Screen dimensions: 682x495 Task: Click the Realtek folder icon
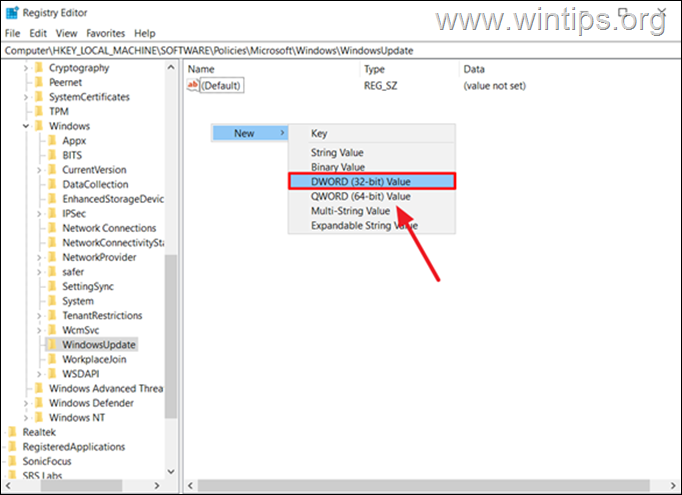coord(13,432)
